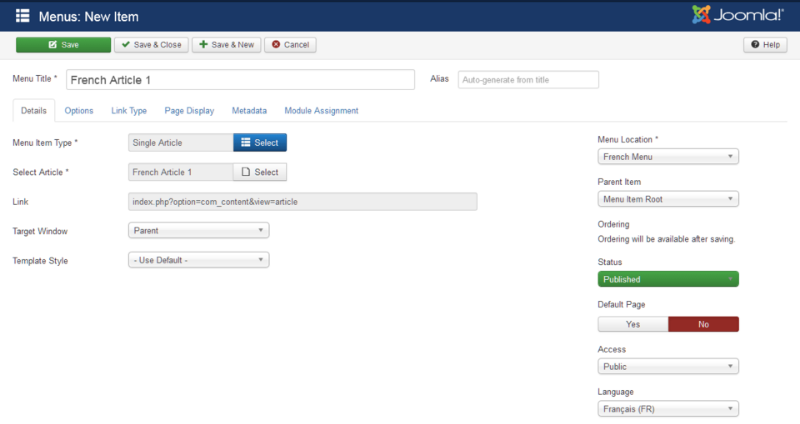
Task: Click the French Article 1 selected article field
Action: [181, 172]
